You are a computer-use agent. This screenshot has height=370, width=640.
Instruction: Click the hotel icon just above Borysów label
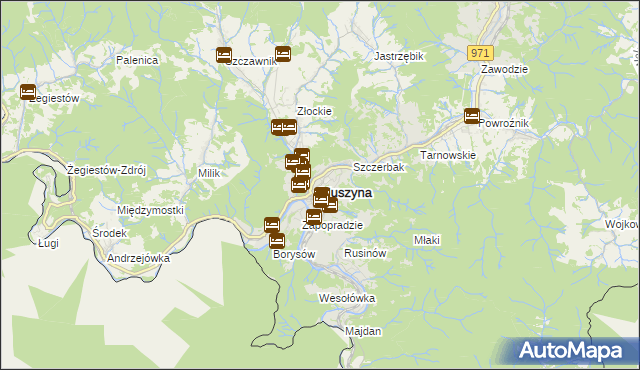[x=277, y=241]
